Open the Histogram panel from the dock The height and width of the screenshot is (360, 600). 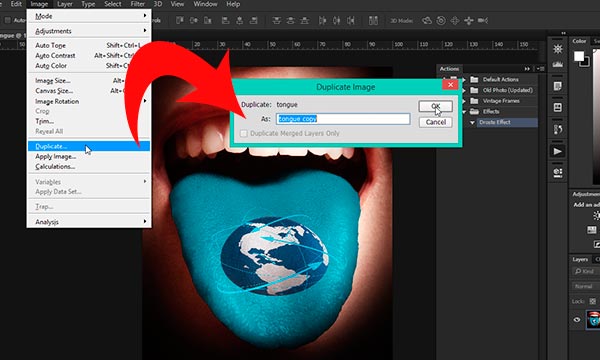click(558, 64)
